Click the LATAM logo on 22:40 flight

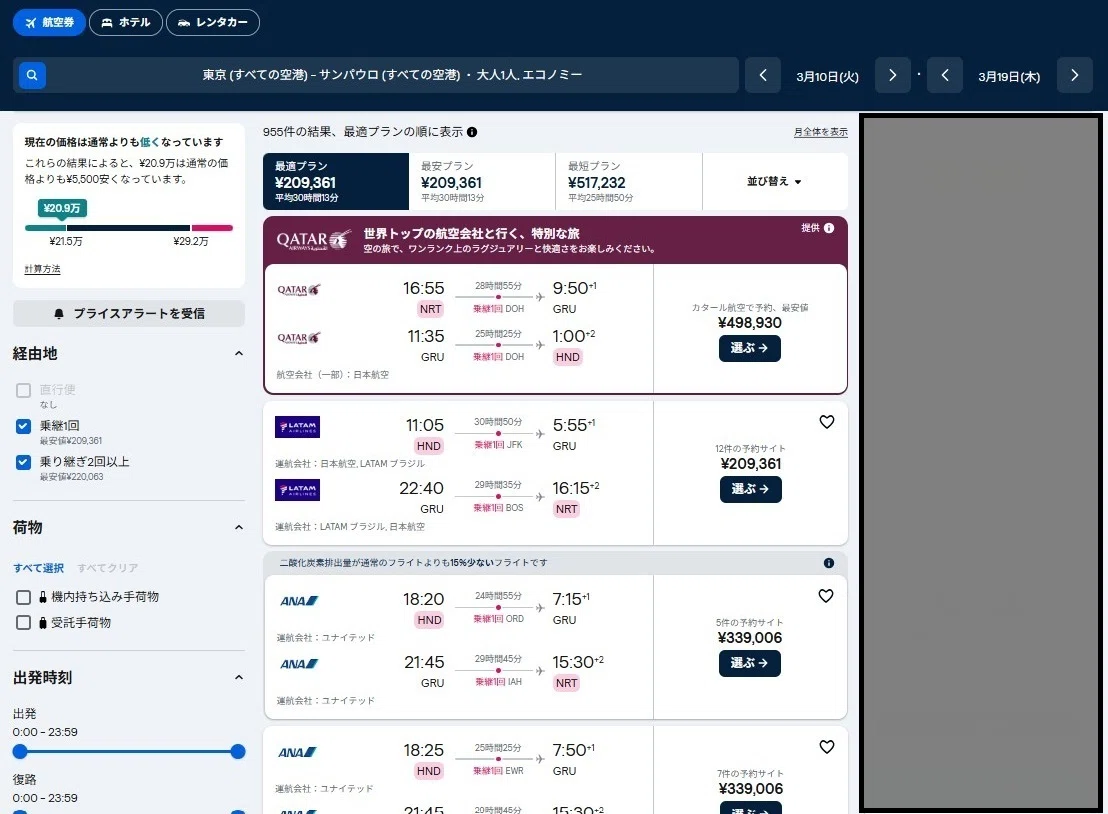pyautogui.click(x=297, y=490)
